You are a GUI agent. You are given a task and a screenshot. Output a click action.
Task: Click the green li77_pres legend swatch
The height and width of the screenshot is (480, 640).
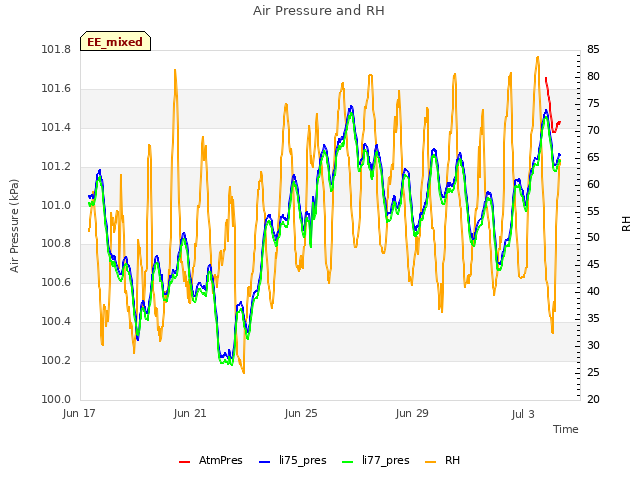(x=347, y=462)
